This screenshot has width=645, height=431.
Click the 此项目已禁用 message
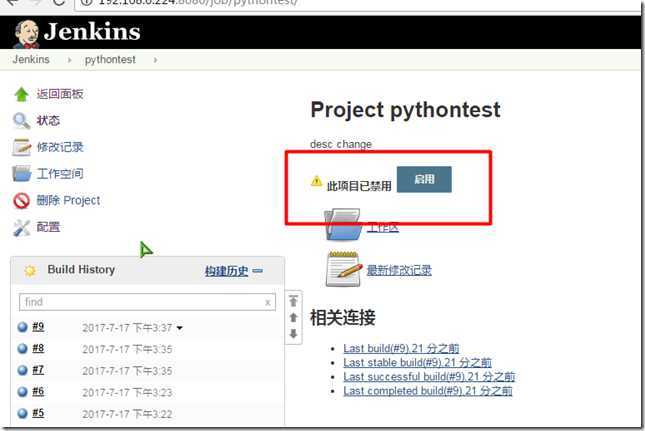click(x=359, y=186)
